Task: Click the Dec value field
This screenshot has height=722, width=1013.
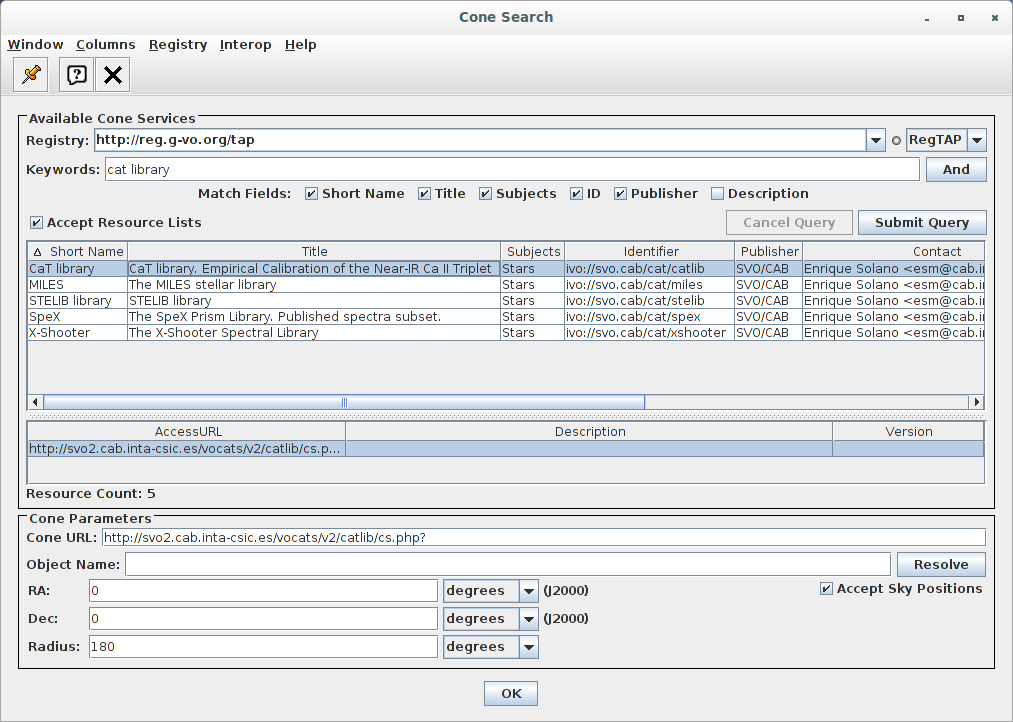Action: coord(264,619)
